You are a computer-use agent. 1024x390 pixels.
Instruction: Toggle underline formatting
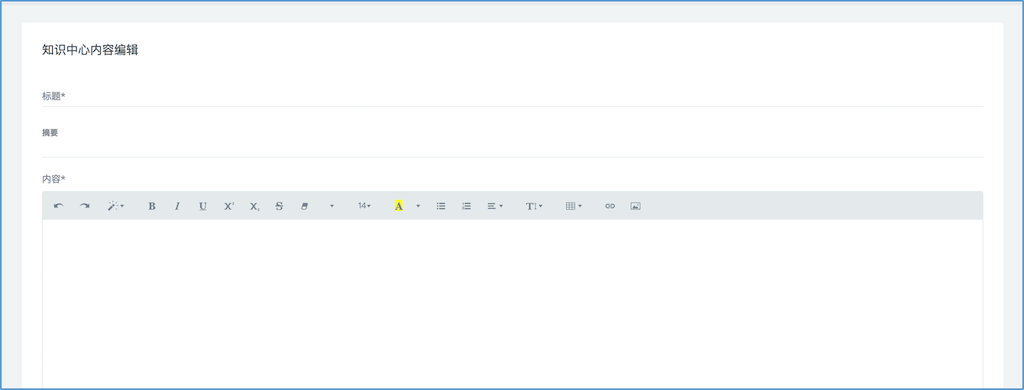(x=202, y=206)
